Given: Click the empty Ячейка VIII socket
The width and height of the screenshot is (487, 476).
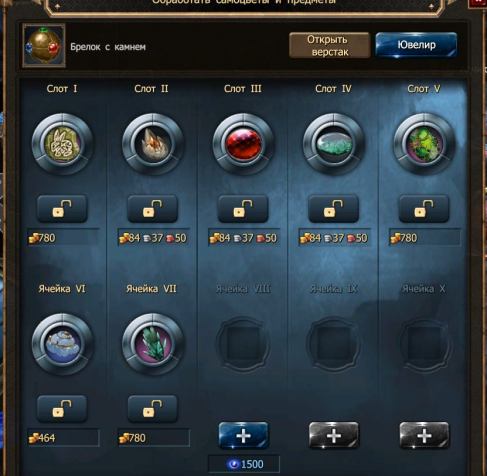Looking at the screenshot, I should point(243,343).
